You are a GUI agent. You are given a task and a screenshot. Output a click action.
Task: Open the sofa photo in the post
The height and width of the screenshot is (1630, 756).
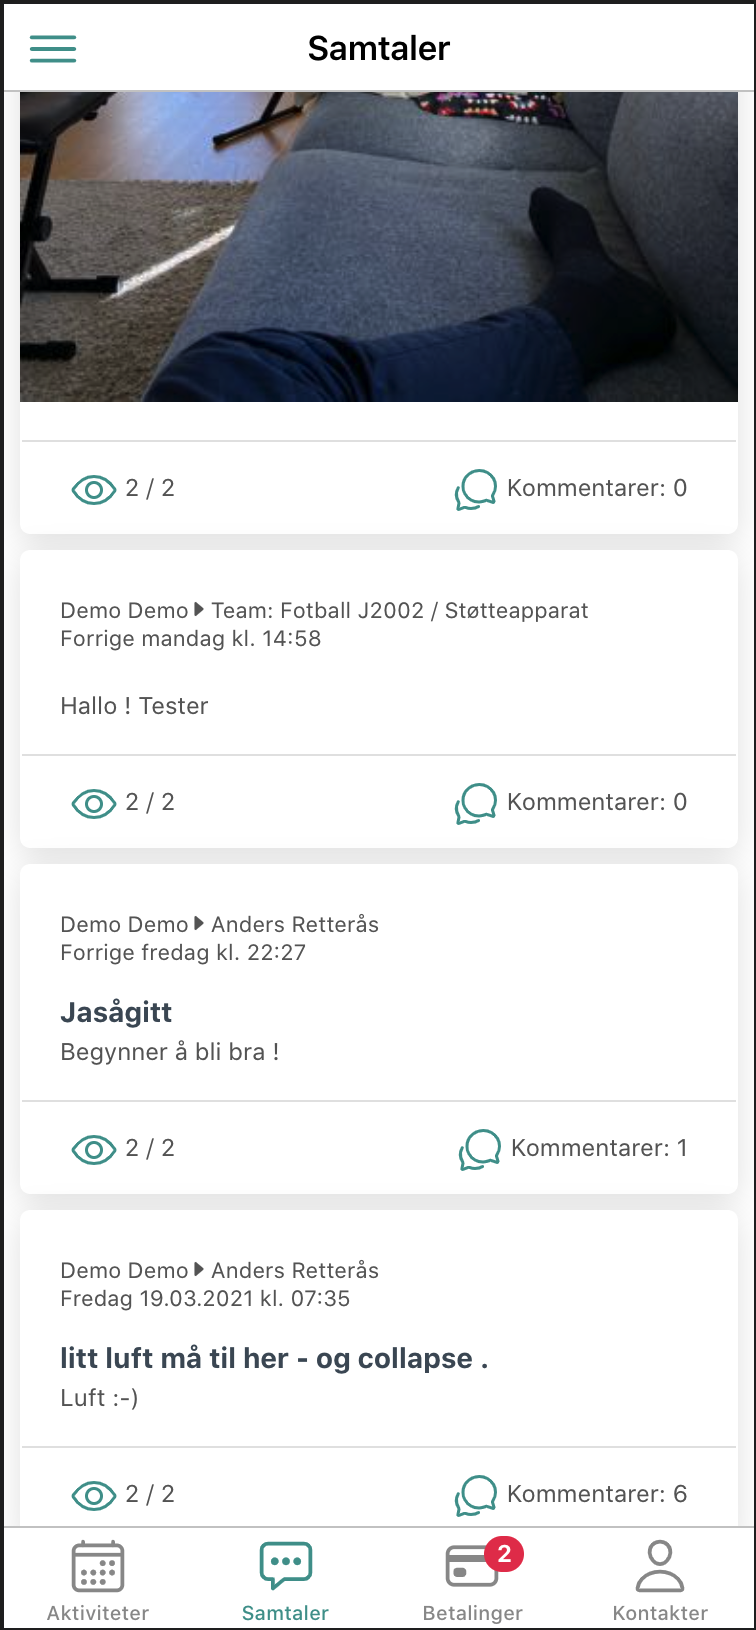tap(379, 247)
